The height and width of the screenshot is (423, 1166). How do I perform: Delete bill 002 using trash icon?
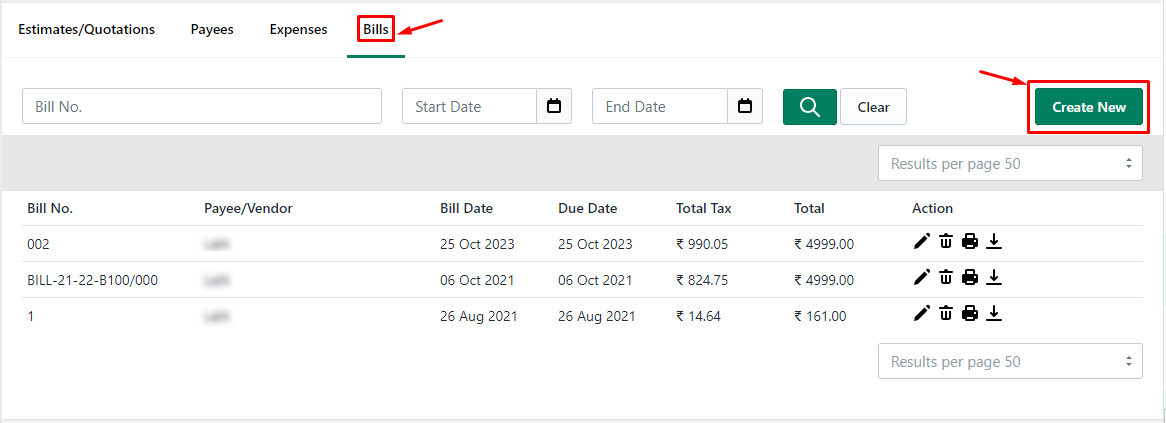point(945,241)
